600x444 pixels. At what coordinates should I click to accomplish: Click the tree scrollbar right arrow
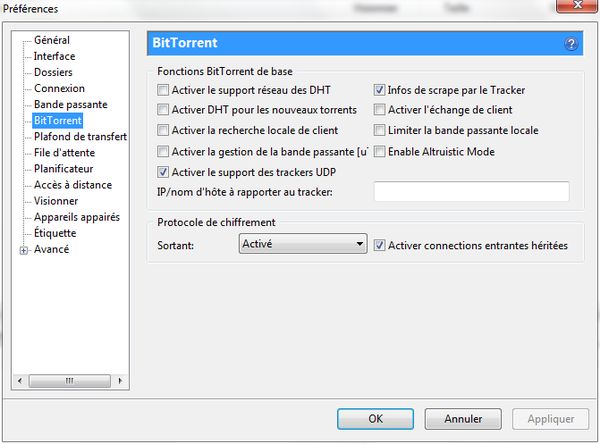120,381
